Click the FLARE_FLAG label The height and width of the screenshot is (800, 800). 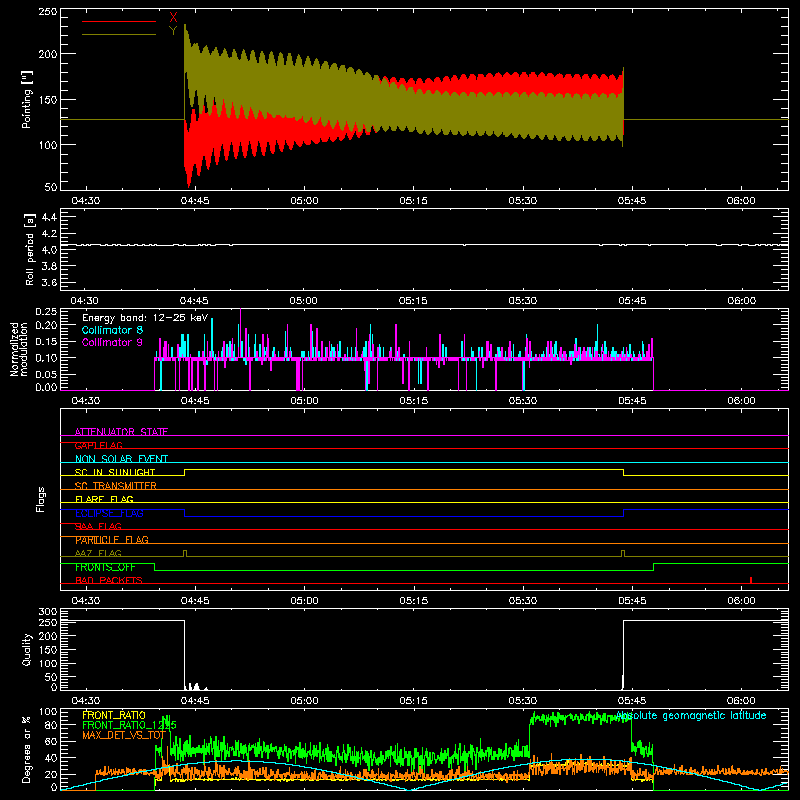104,499
